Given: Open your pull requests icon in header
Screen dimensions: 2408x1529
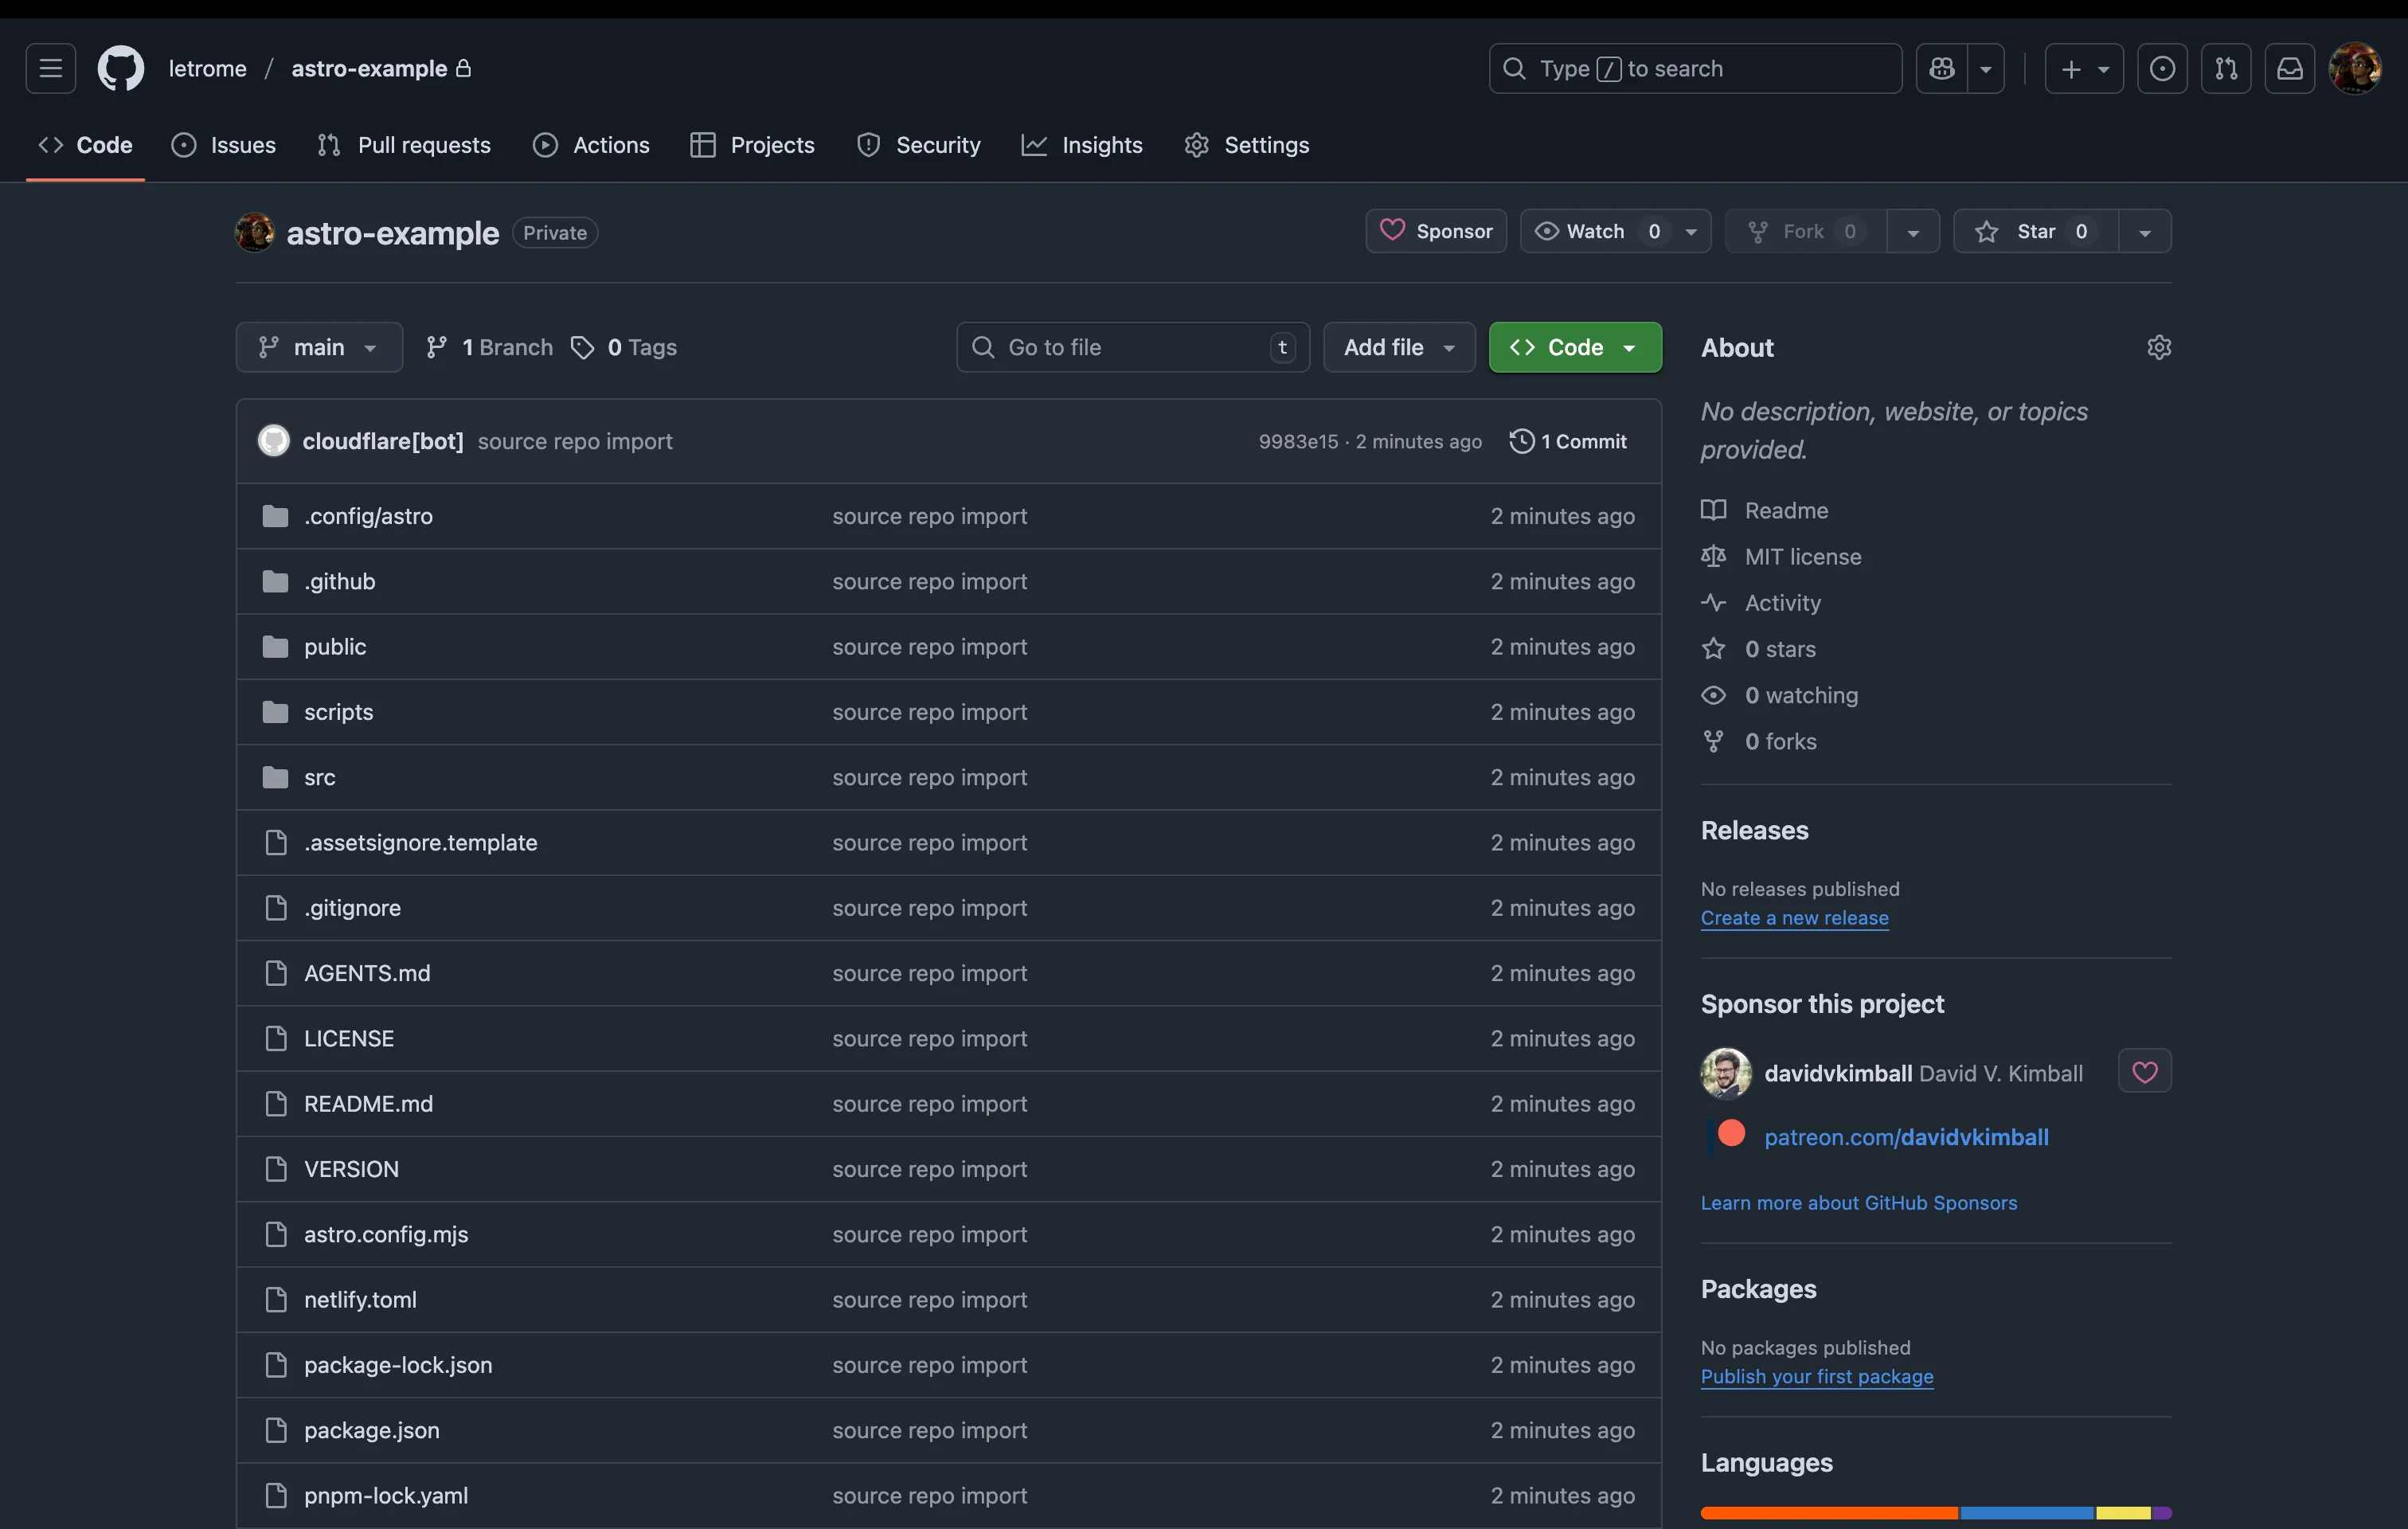Looking at the screenshot, I should pos(2226,68).
